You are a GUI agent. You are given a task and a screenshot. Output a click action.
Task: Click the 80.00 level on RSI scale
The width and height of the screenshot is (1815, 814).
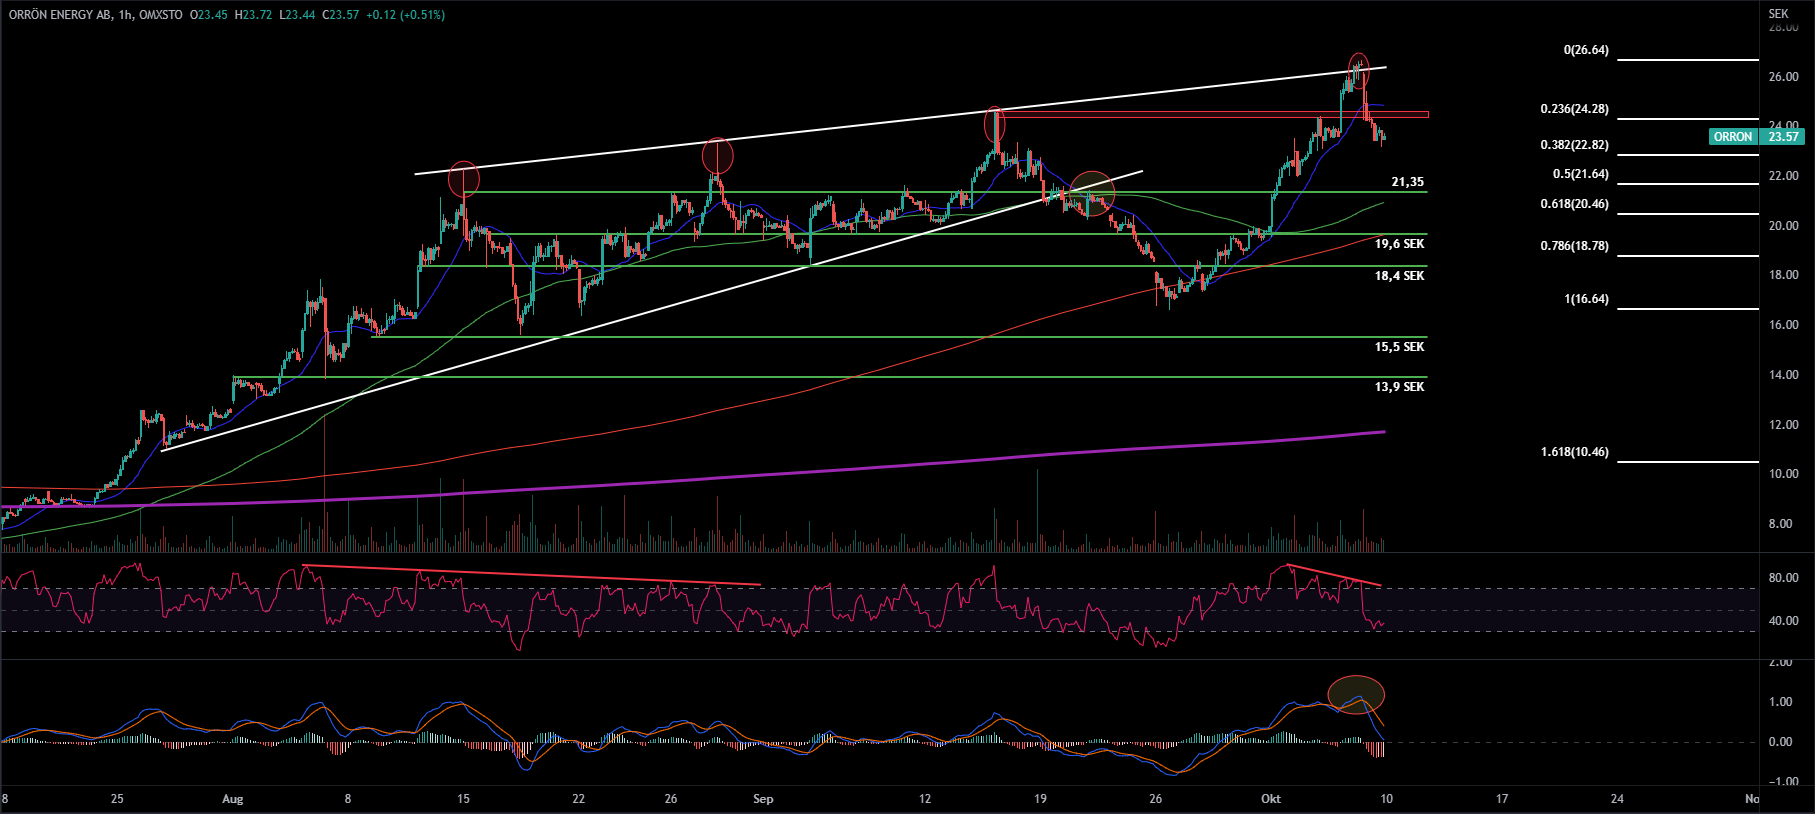pyautogui.click(x=1783, y=578)
